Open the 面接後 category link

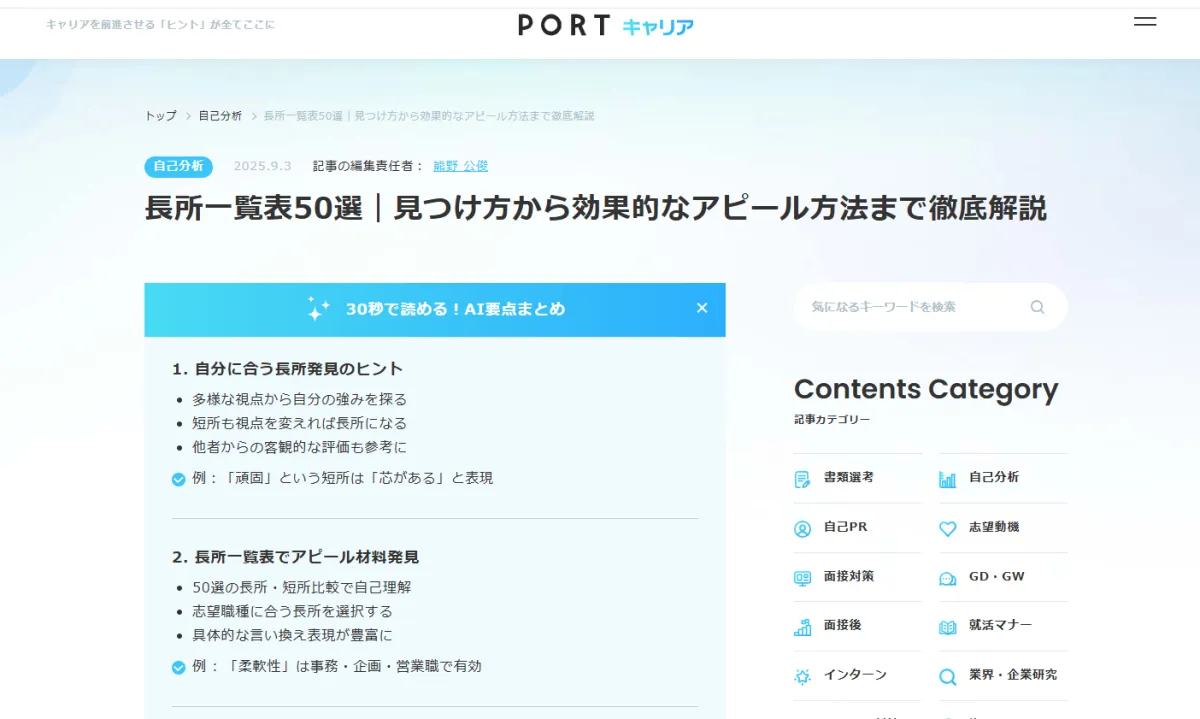tap(842, 625)
